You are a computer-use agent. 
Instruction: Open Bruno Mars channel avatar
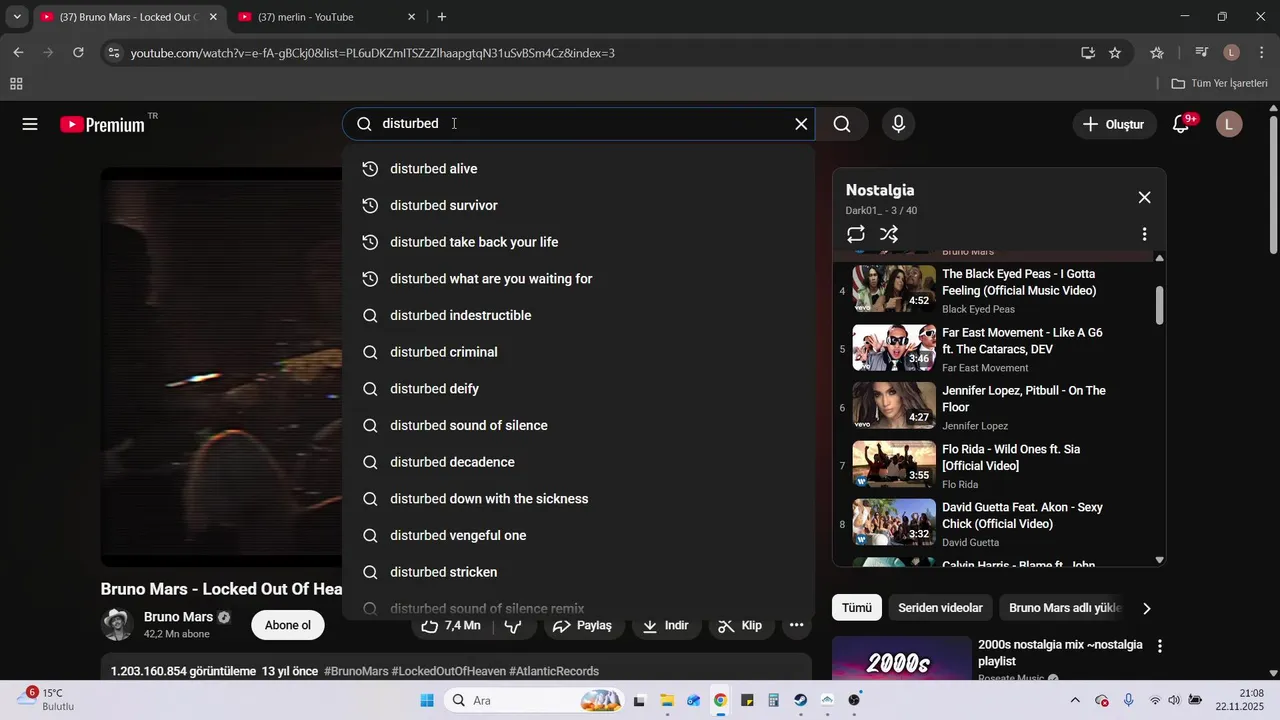point(118,625)
